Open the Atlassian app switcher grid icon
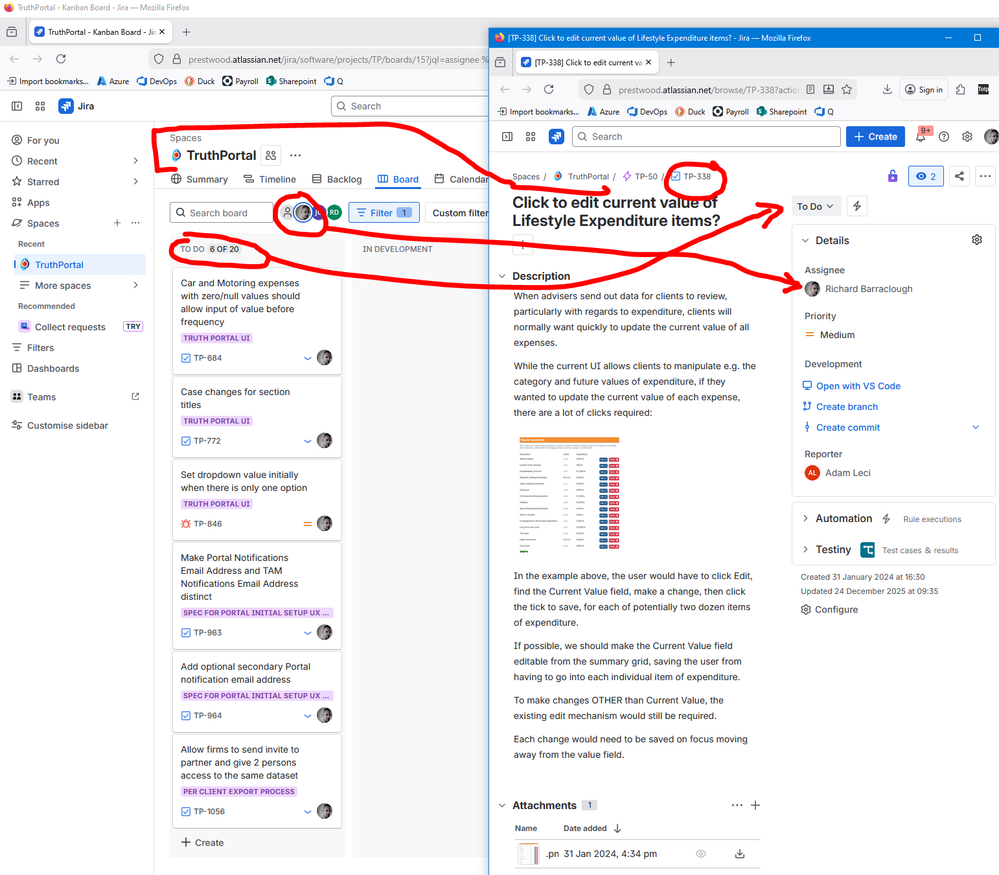 (x=531, y=136)
